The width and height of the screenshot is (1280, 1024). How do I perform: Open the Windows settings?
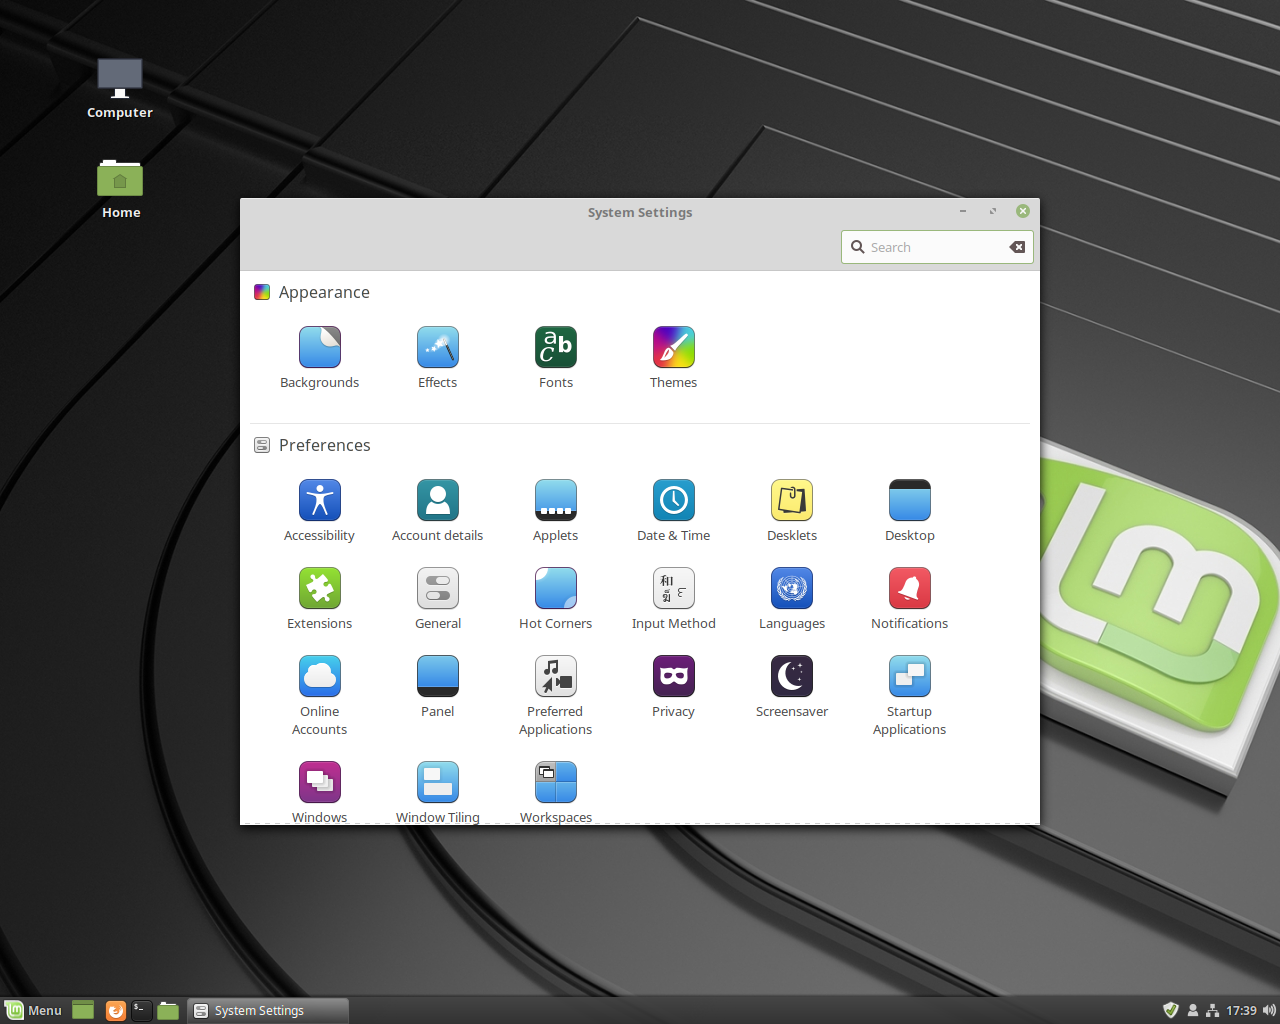point(320,792)
